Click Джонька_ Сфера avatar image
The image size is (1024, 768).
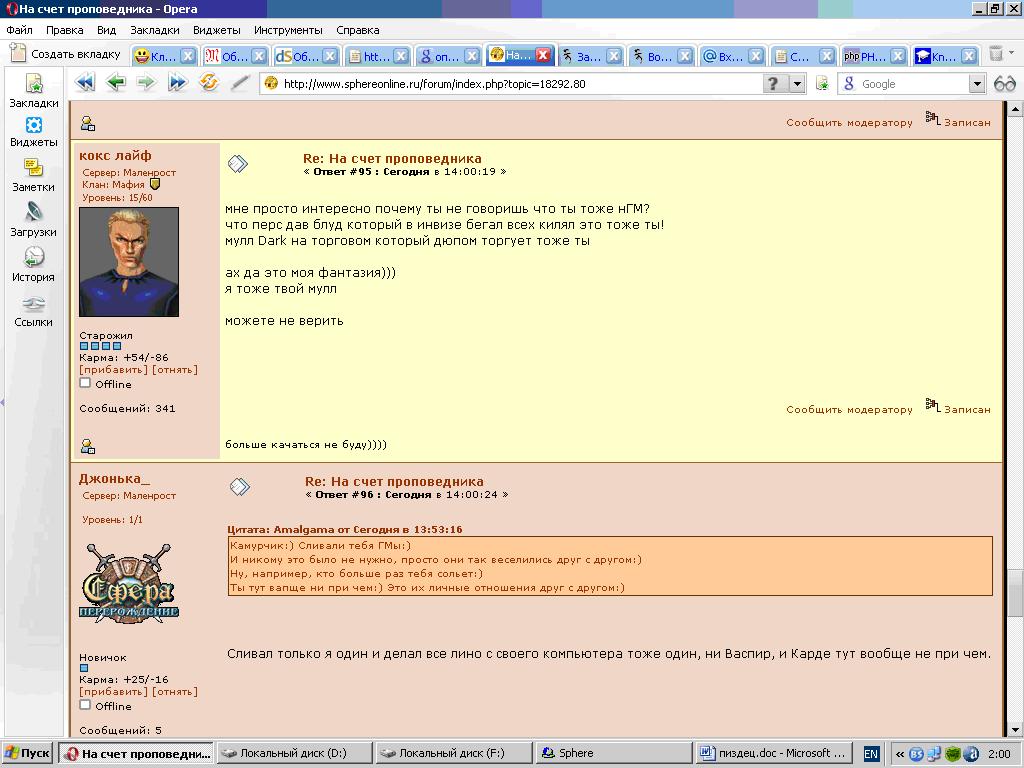[x=129, y=583]
